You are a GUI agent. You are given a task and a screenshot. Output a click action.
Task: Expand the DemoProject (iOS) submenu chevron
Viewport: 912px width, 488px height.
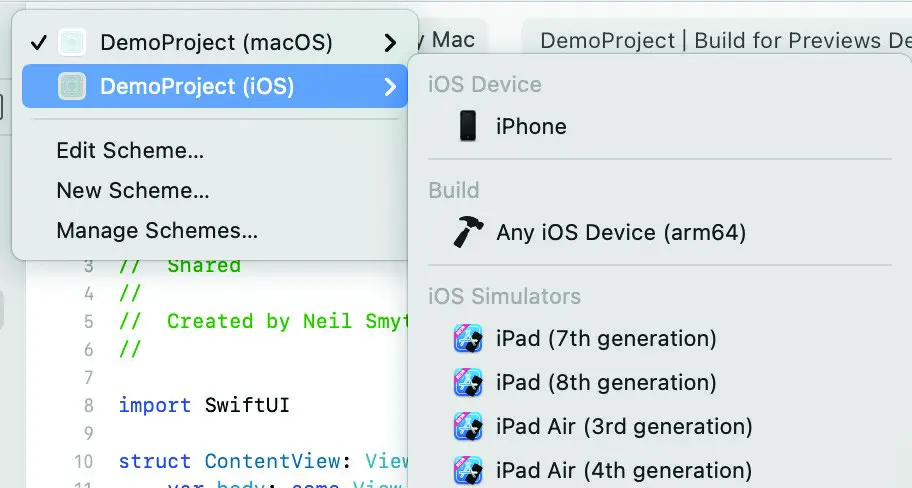(x=390, y=87)
